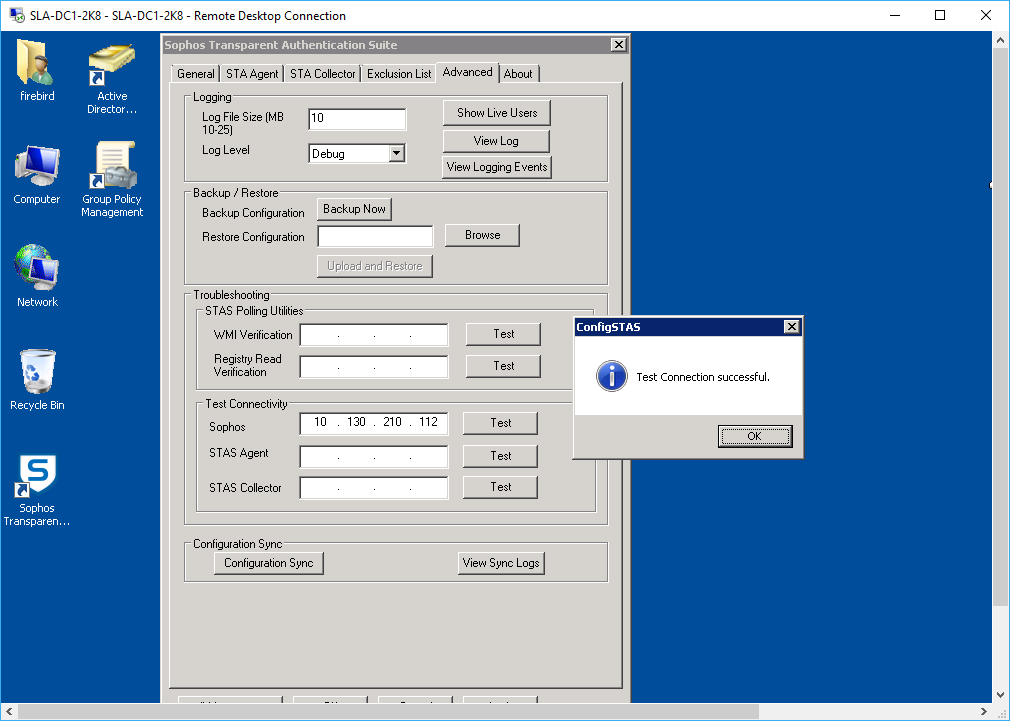Expand the Log Level dropdown
Screen dimensions: 1010x721
pyautogui.click(x=397, y=153)
